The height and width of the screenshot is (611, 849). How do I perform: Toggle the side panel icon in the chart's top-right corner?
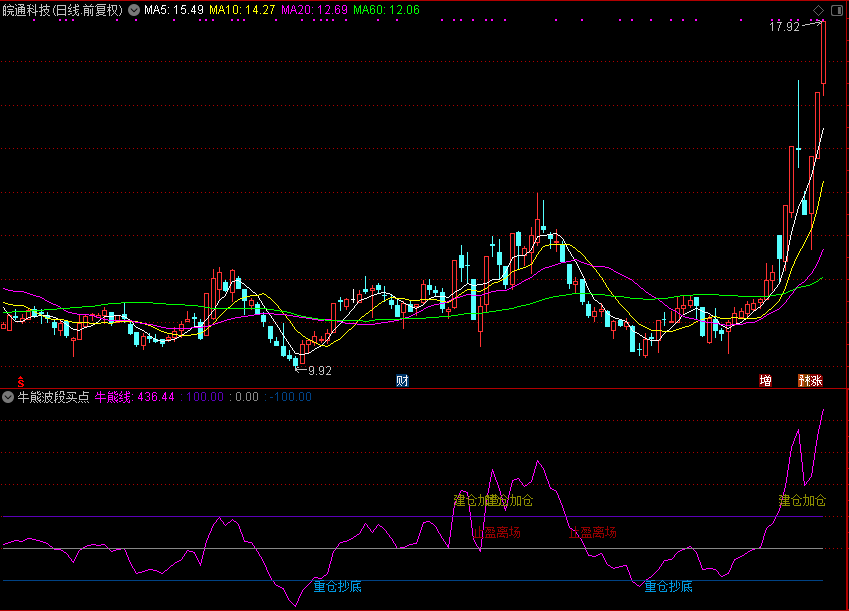point(837,10)
